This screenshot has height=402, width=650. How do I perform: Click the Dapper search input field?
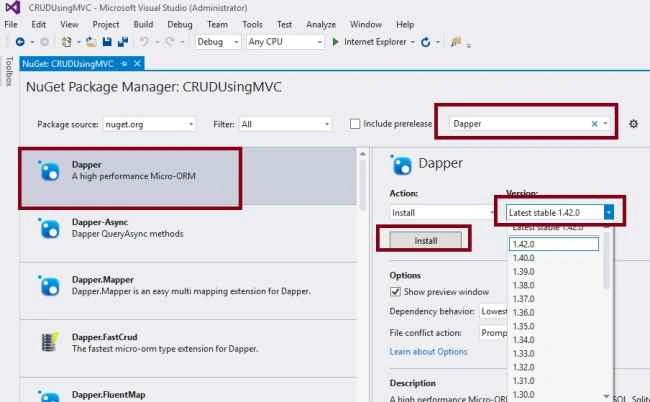click(520, 124)
